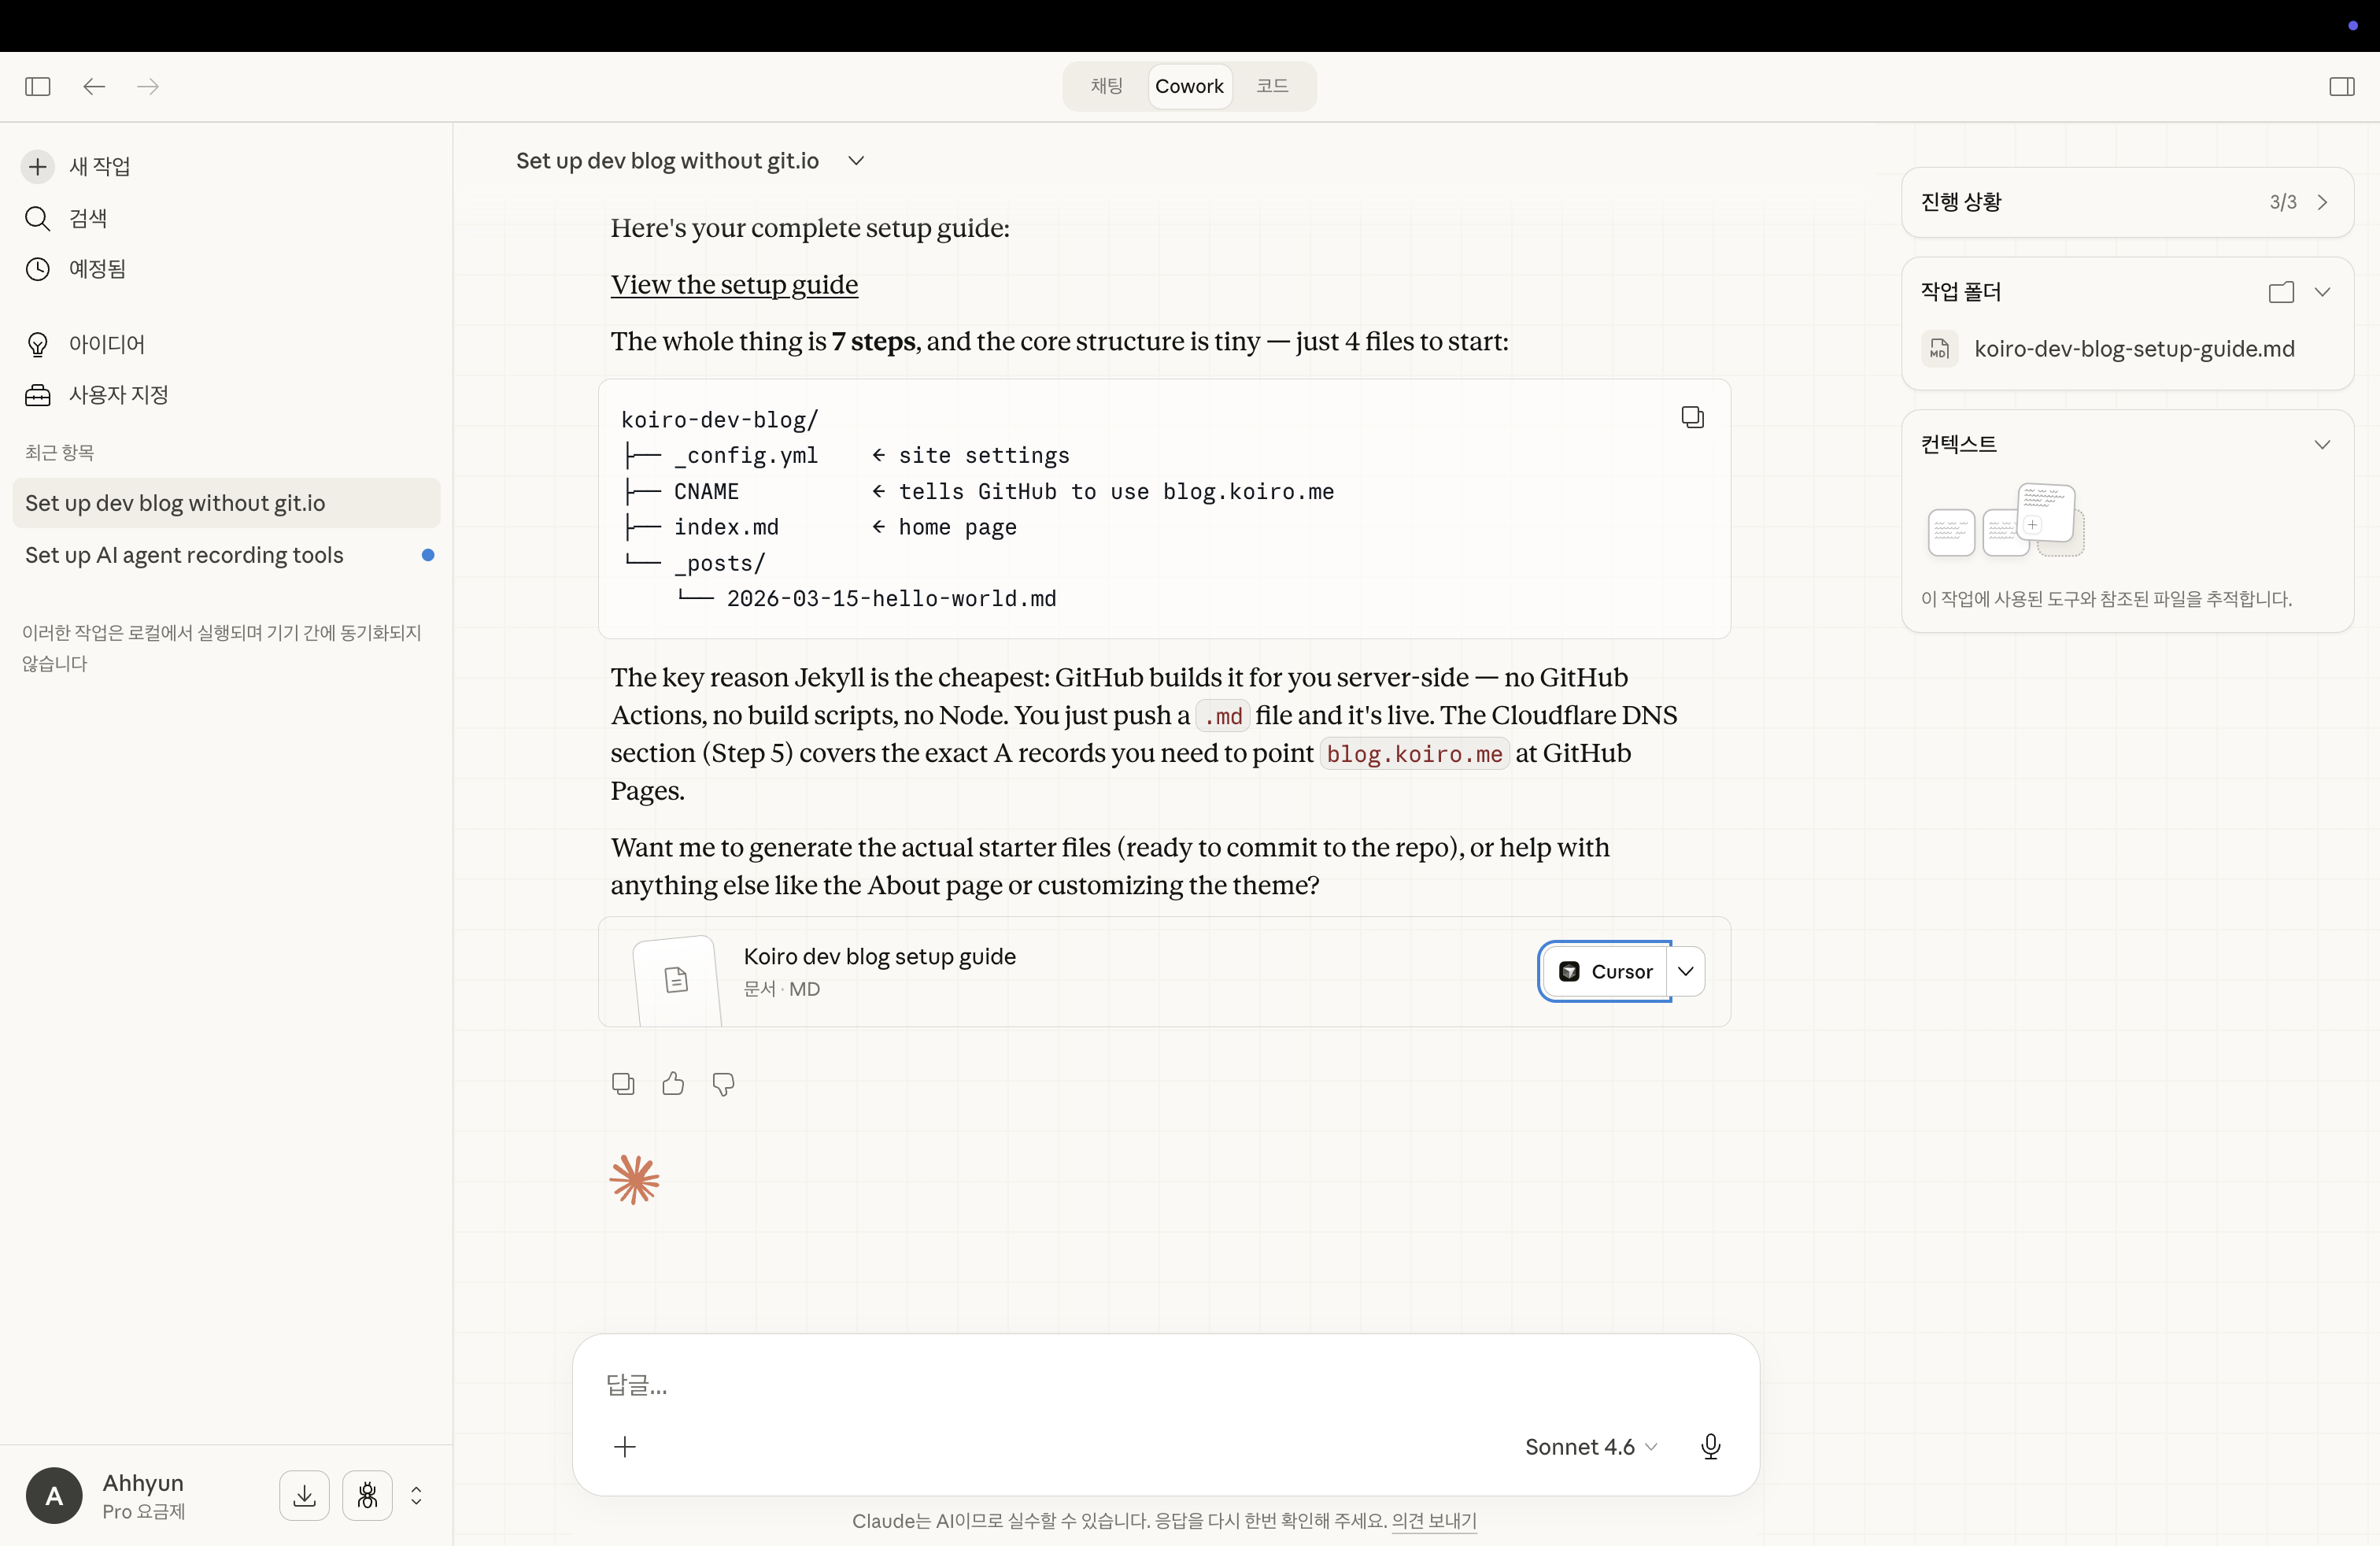Open the Sonnet 4.6 model dropdown
This screenshot has width=2380, height=1546.
[x=1590, y=1446]
